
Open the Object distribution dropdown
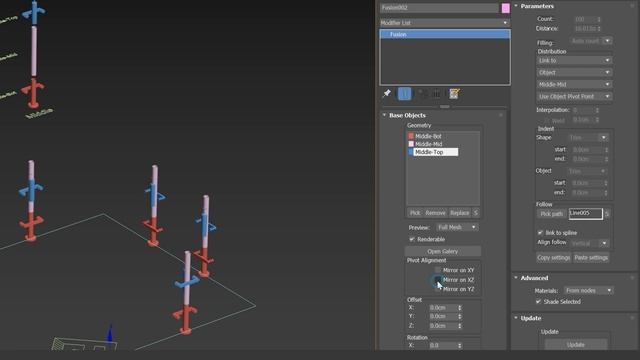tap(574, 72)
